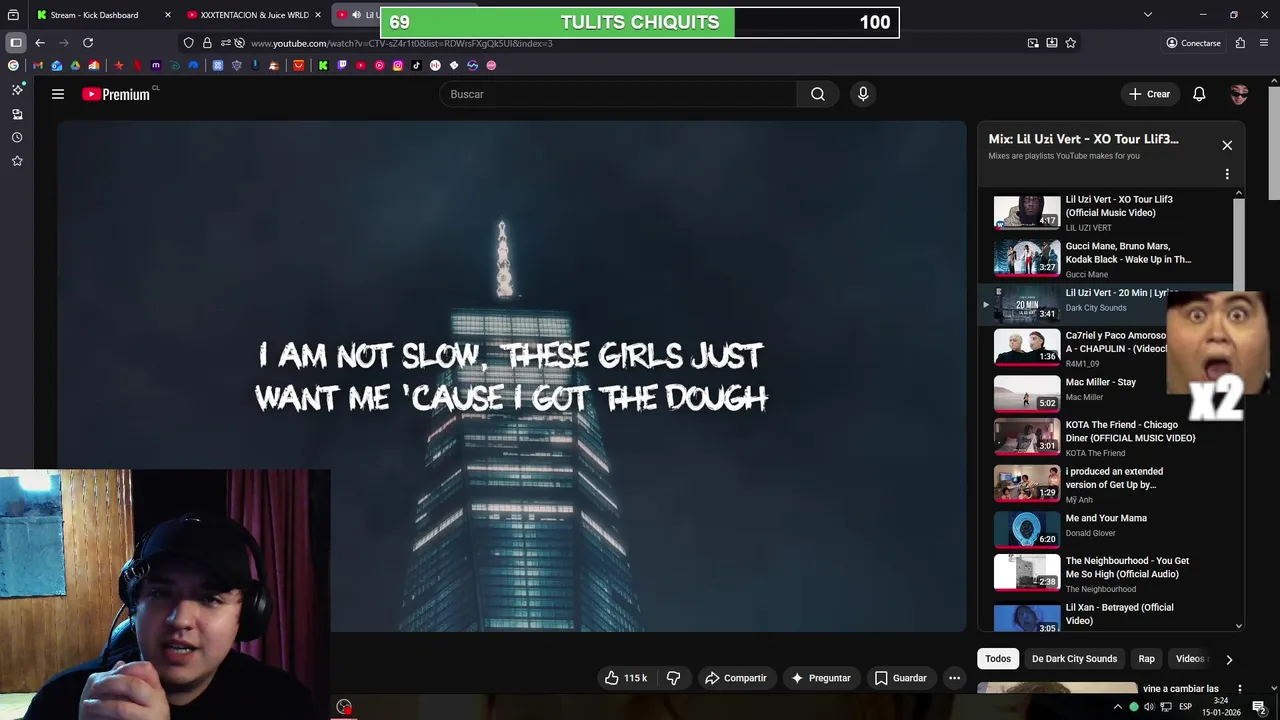This screenshot has height=720, width=1280.
Task: Open sidebar history clock icon
Action: (x=17, y=137)
